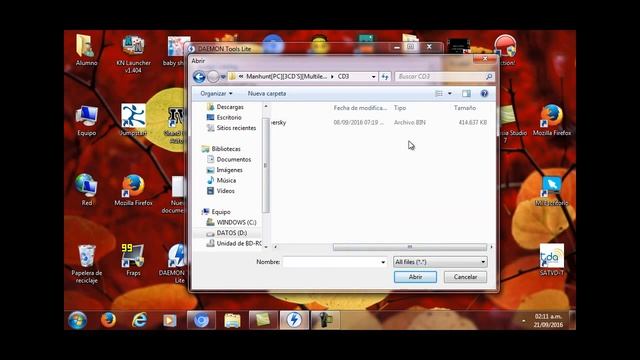The width and height of the screenshot is (640, 360).
Task: Open Internet Explorer from the taskbar
Action: (x=139, y=320)
